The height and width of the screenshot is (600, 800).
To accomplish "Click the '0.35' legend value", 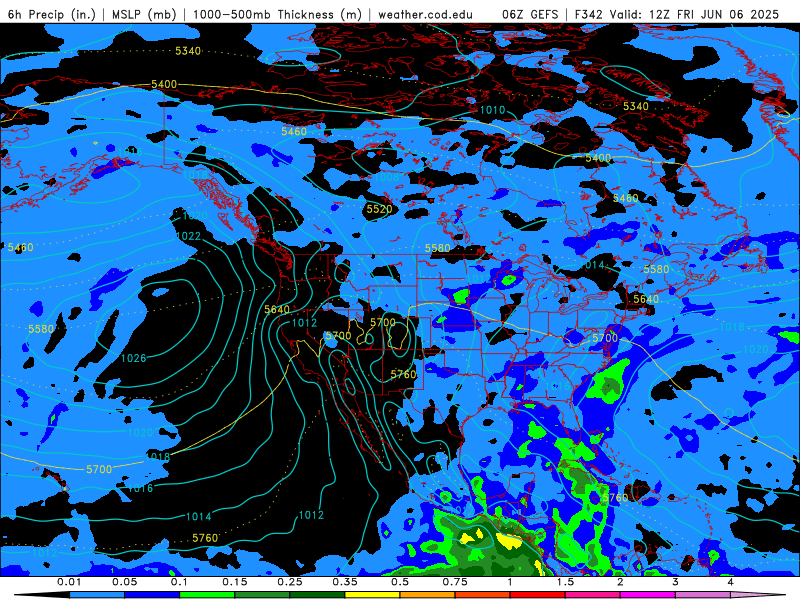I will tap(345, 582).
